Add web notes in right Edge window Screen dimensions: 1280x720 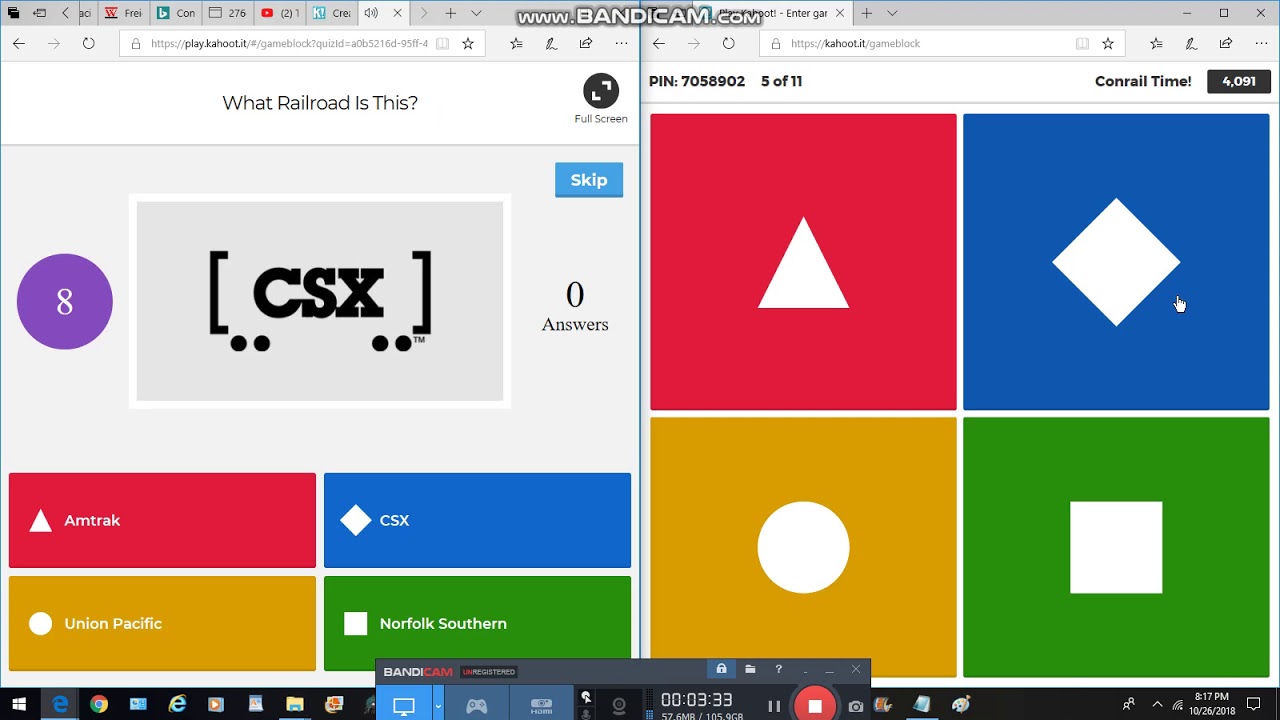(1191, 43)
